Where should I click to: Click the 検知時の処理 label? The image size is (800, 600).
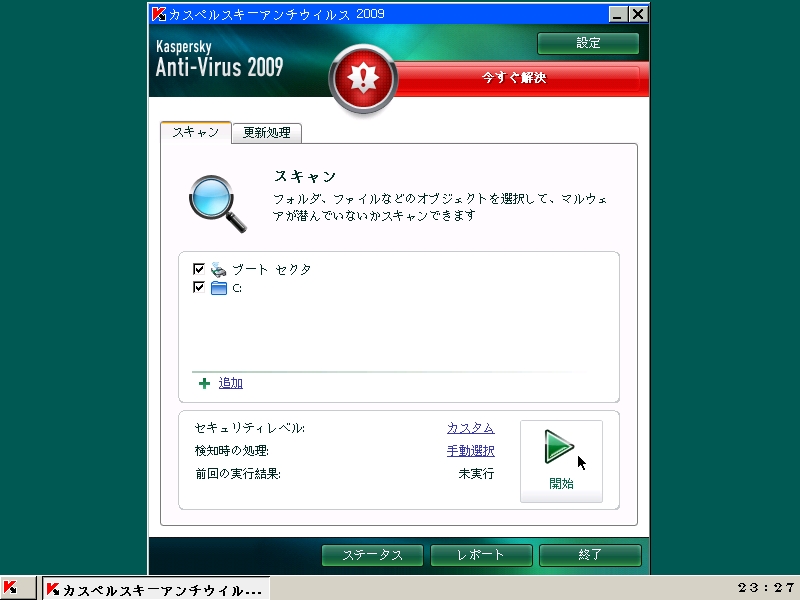pyautogui.click(x=232, y=451)
